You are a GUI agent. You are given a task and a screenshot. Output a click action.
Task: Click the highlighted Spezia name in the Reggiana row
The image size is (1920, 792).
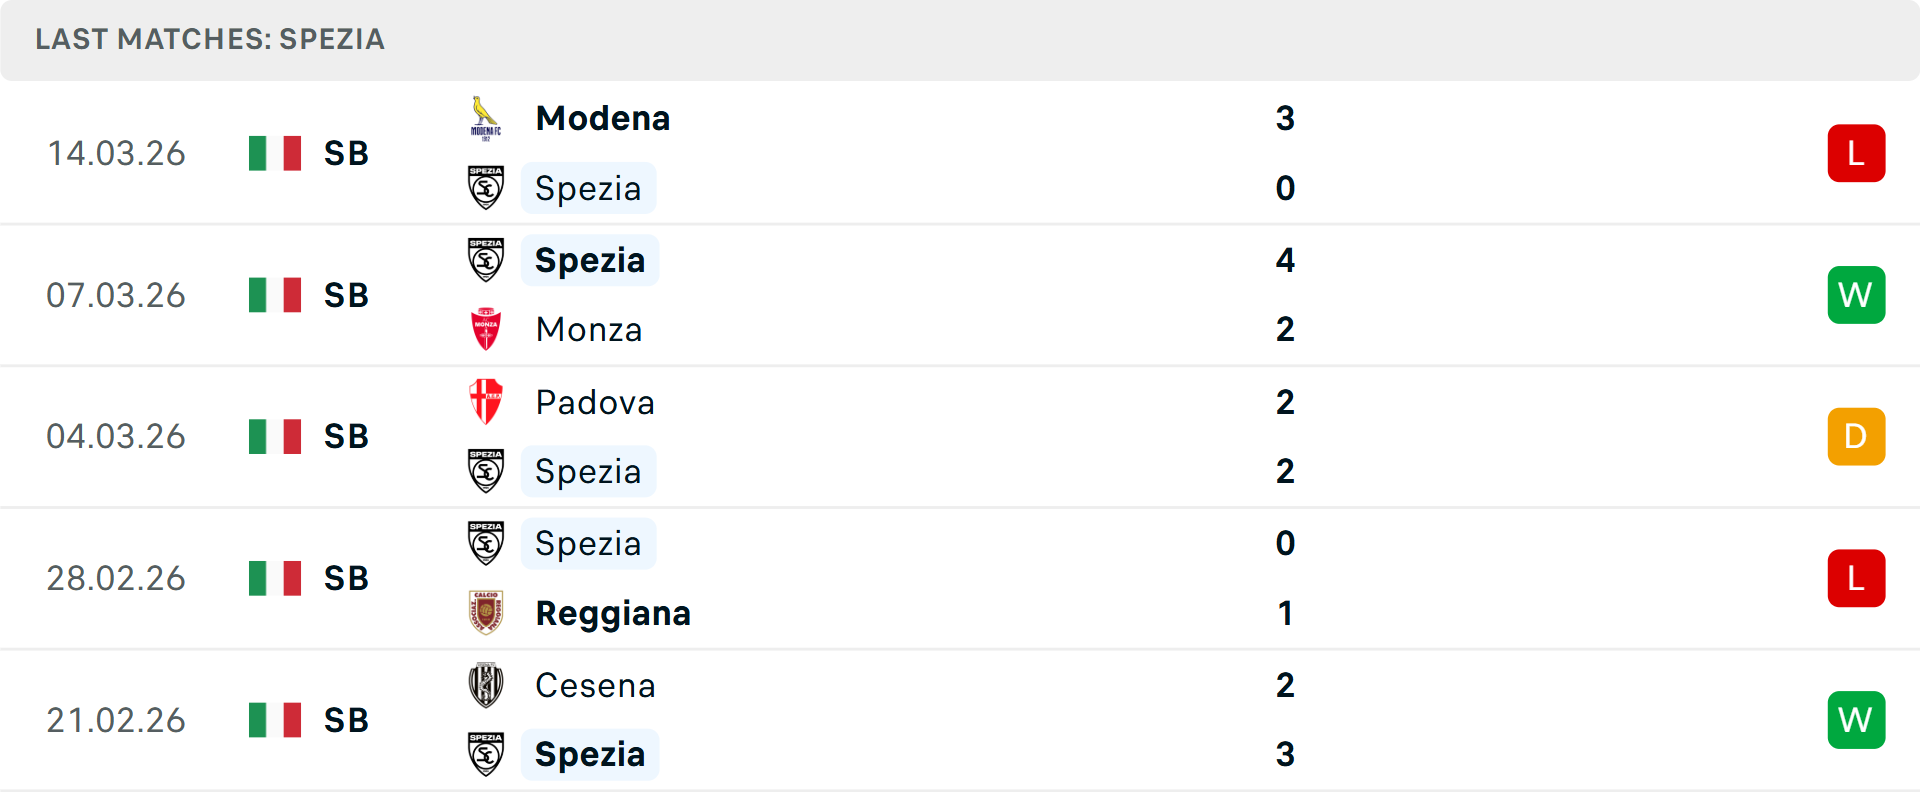[588, 543]
